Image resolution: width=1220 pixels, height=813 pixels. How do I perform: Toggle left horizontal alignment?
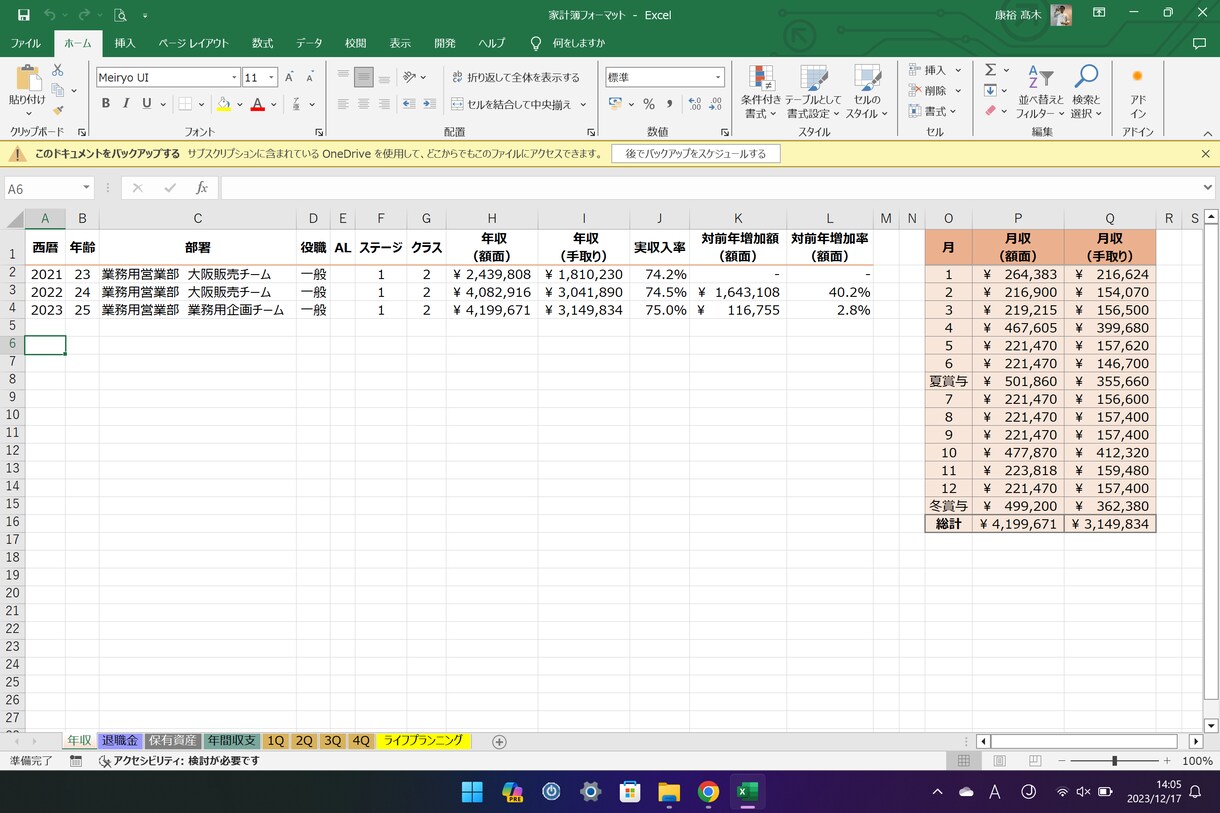click(x=342, y=104)
